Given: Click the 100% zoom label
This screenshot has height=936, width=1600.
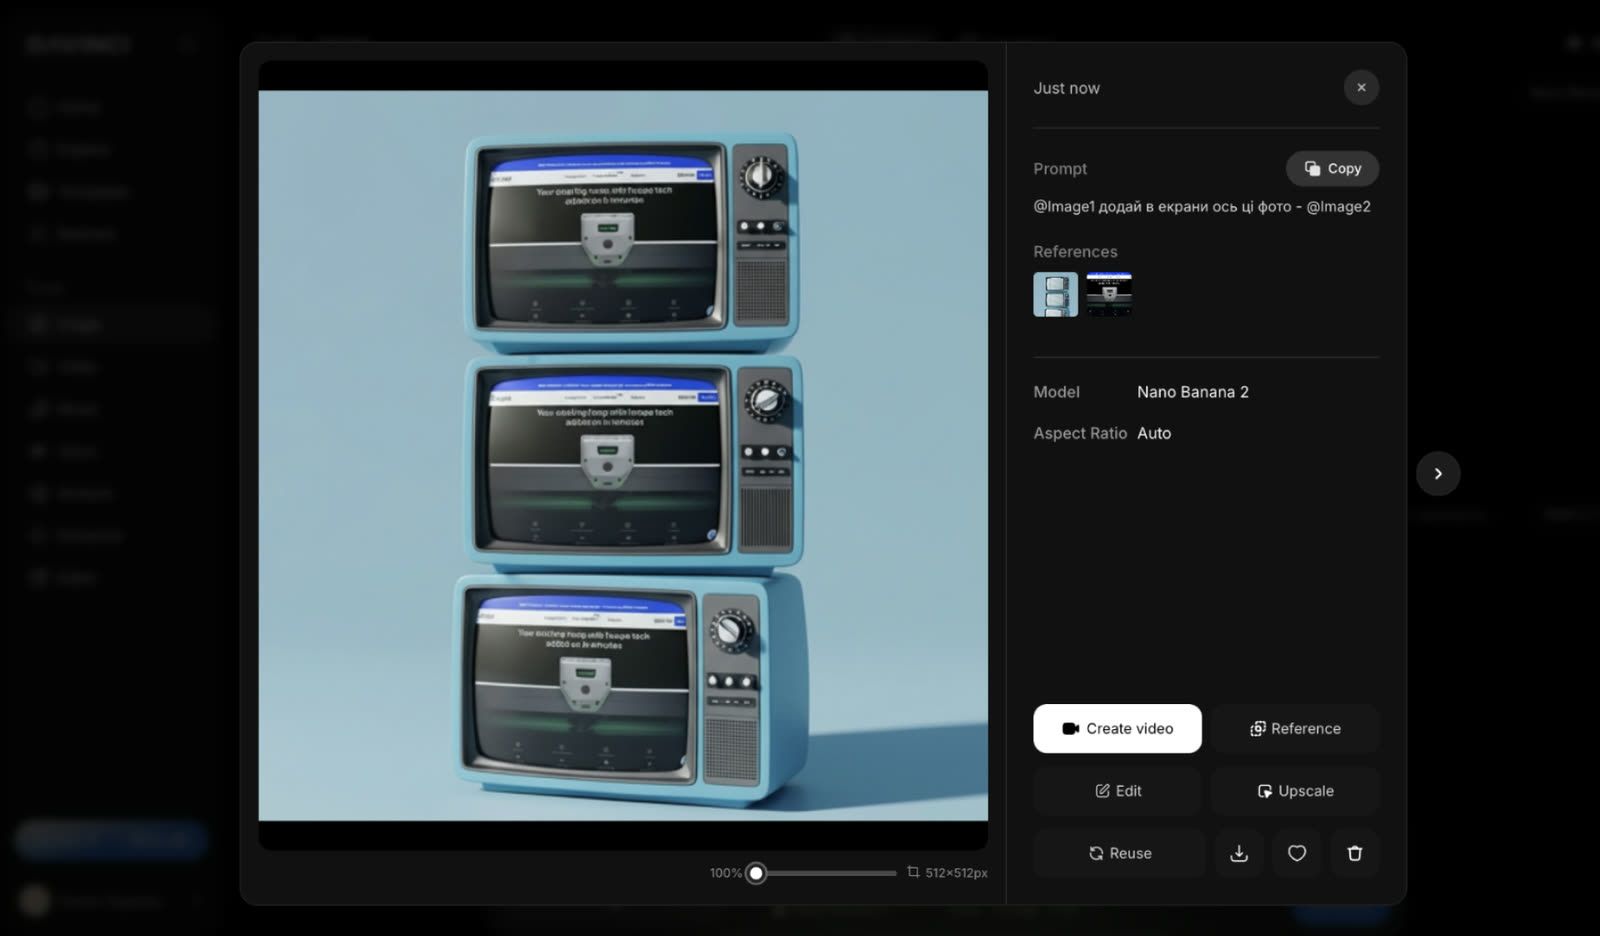Looking at the screenshot, I should pos(726,873).
